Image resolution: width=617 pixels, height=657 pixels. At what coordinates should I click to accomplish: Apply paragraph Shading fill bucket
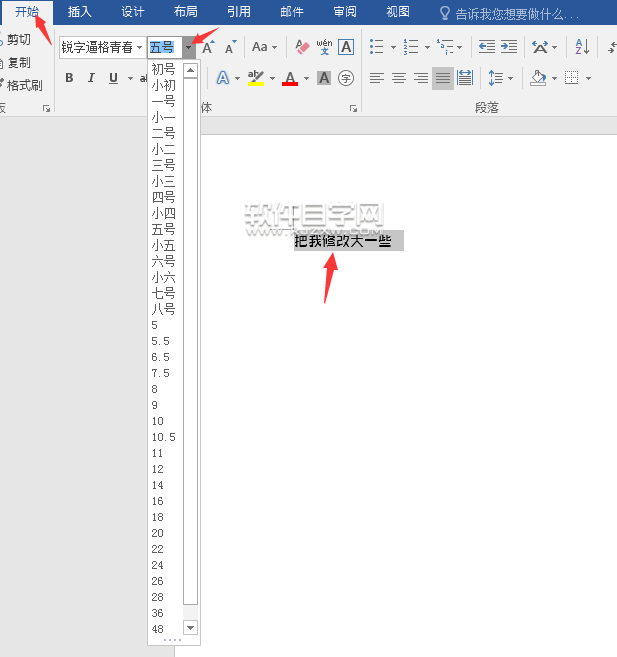pyautogui.click(x=538, y=78)
